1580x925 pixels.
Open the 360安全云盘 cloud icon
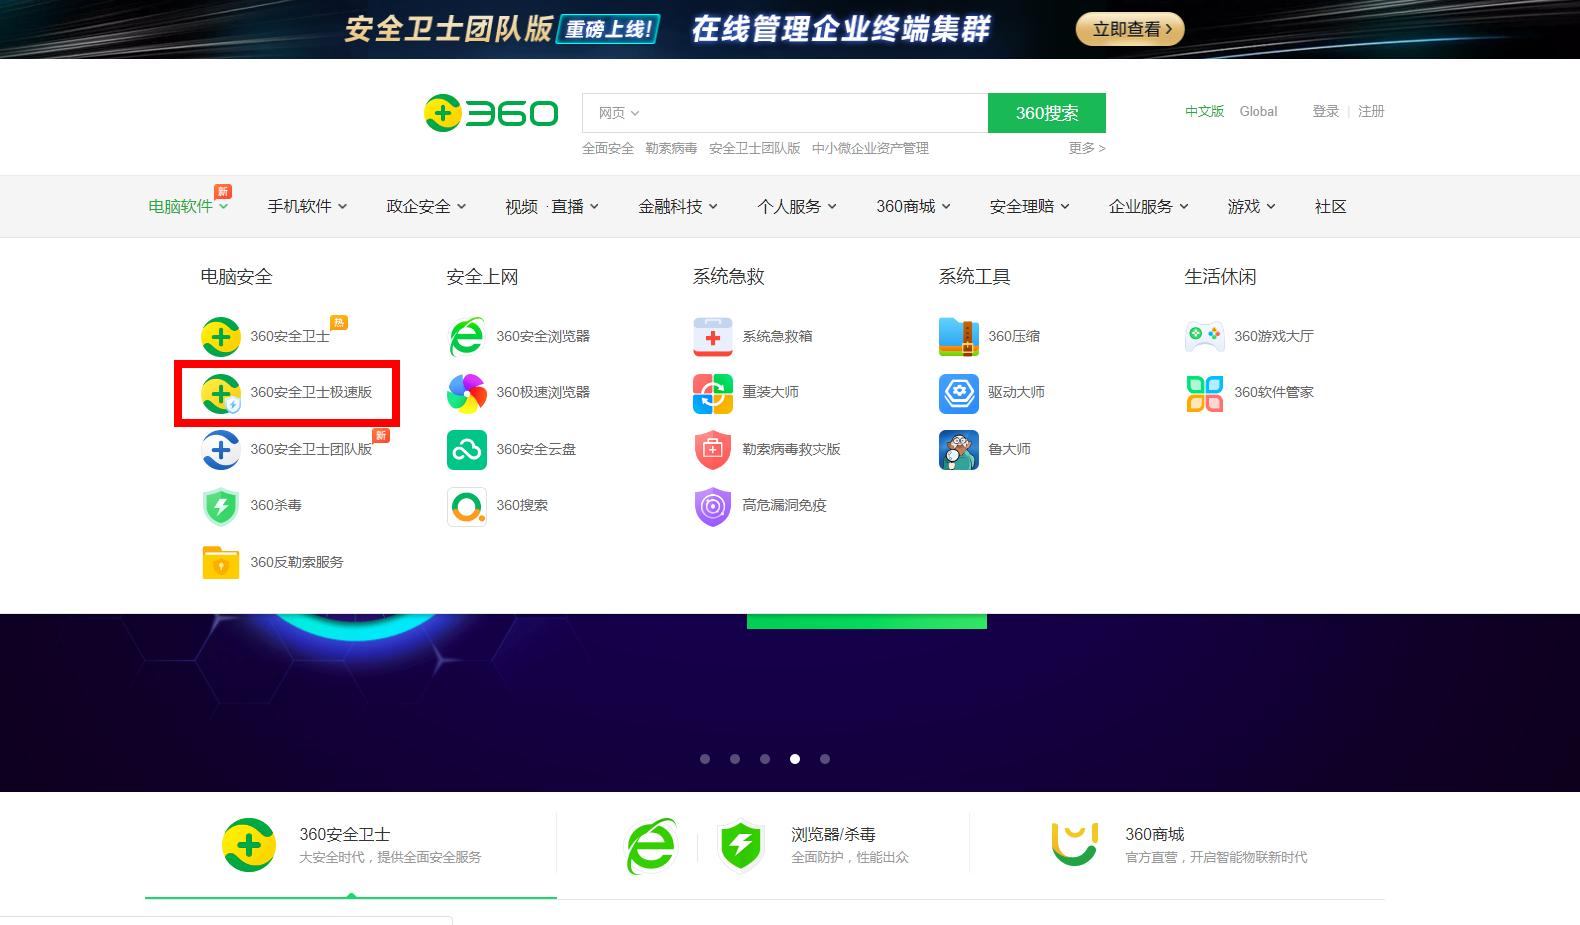pos(467,450)
